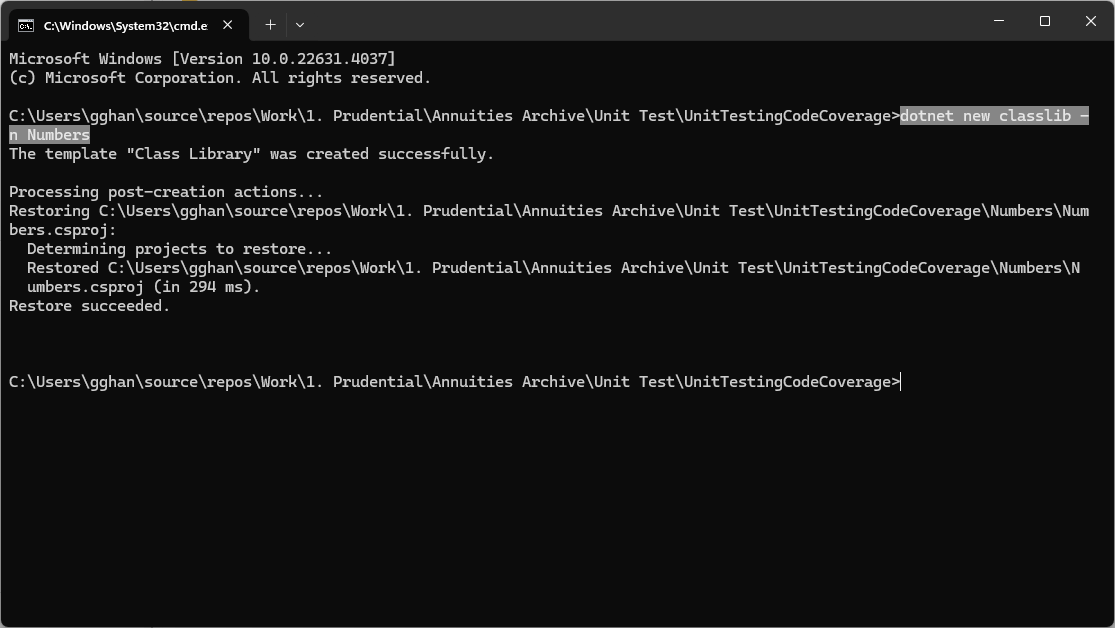Click the "(c) Microsoft Corporation" copyright line
This screenshot has width=1115, height=628.
220,78
